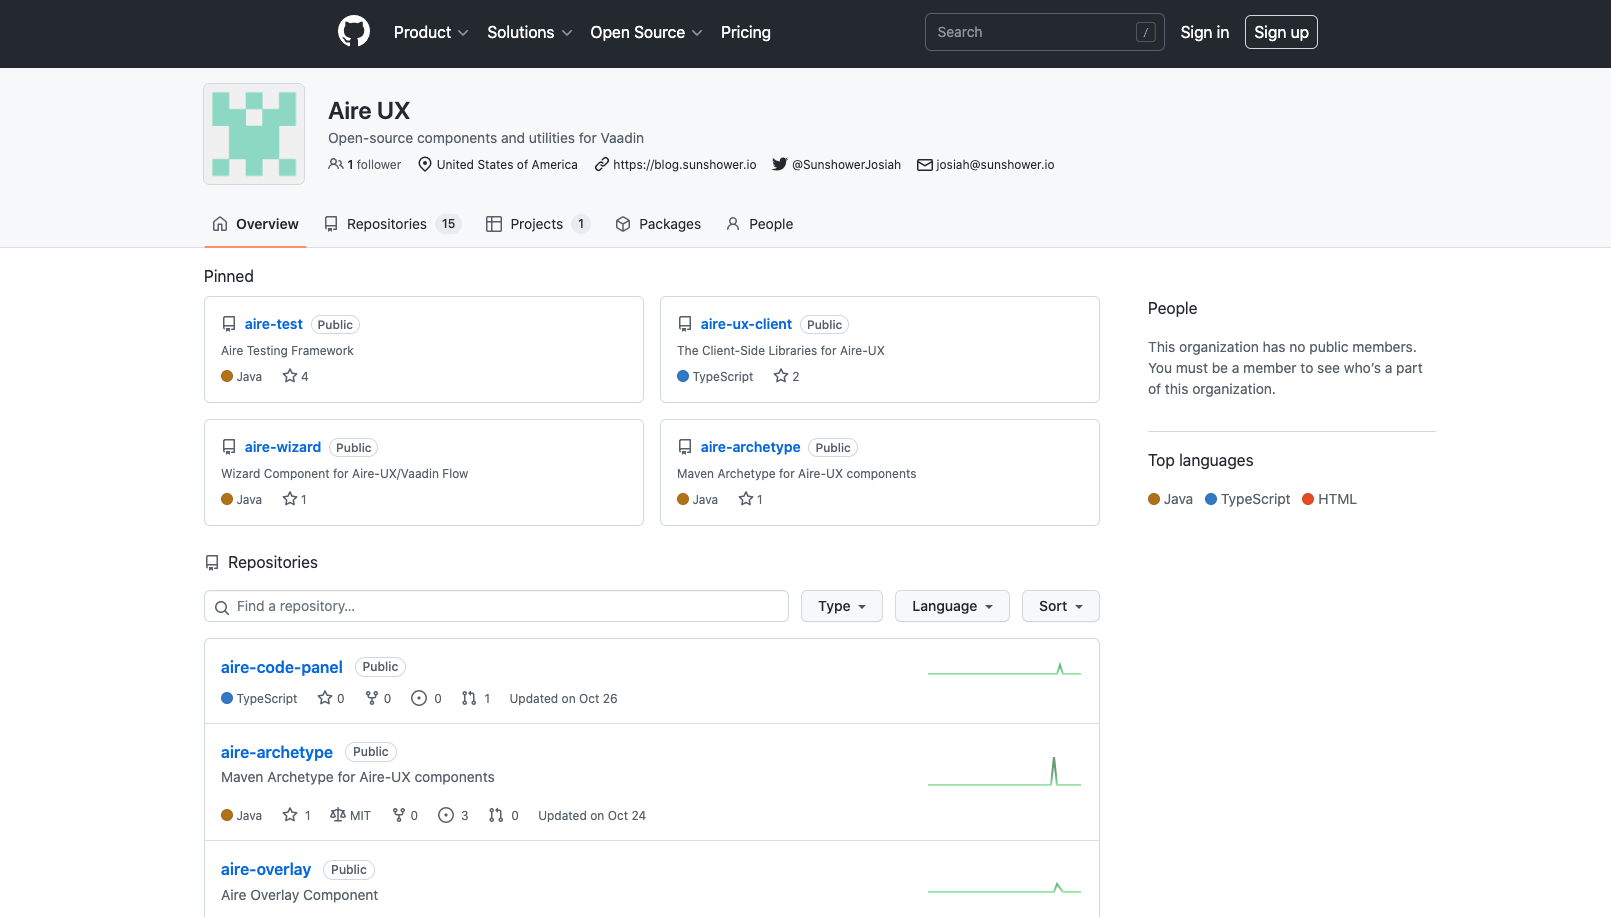
Task: Click the @SunshowerJosiah Twitter link
Action: [846, 165]
